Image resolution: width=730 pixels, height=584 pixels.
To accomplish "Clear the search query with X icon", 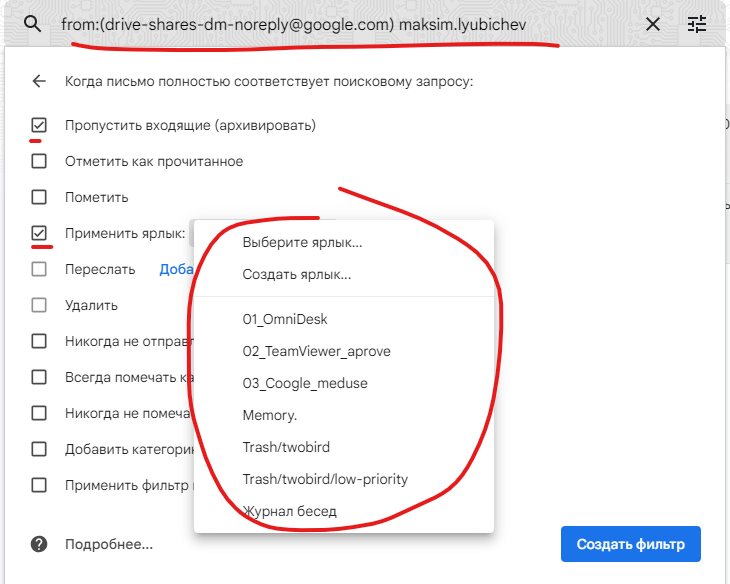I will coord(653,24).
